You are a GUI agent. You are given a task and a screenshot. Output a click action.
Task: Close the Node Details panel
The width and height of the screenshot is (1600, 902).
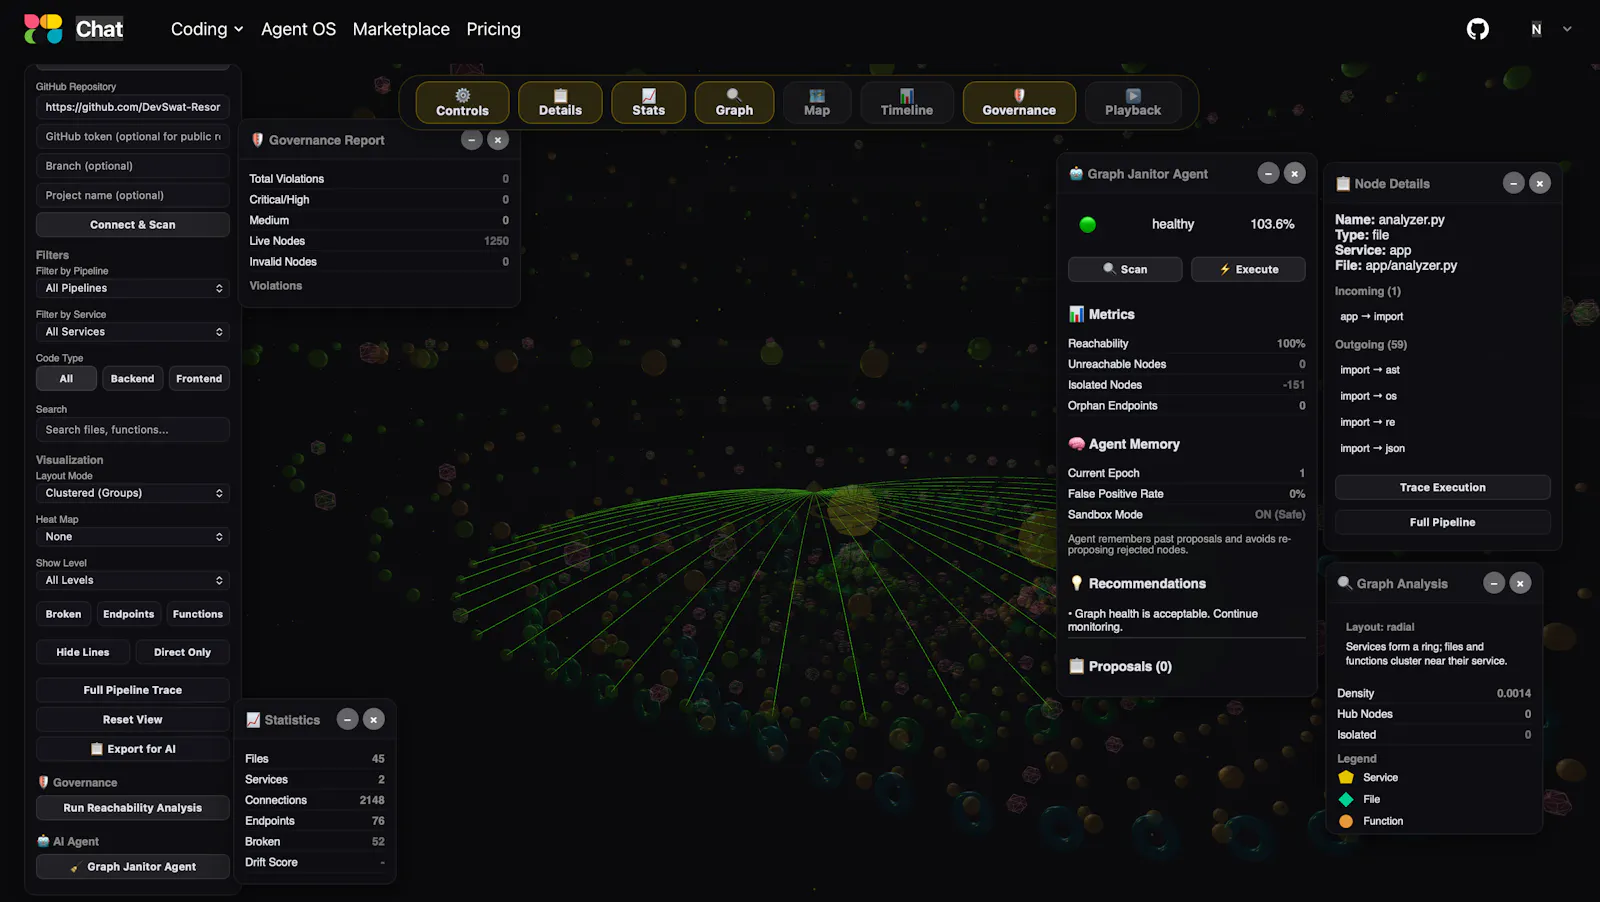point(1540,183)
